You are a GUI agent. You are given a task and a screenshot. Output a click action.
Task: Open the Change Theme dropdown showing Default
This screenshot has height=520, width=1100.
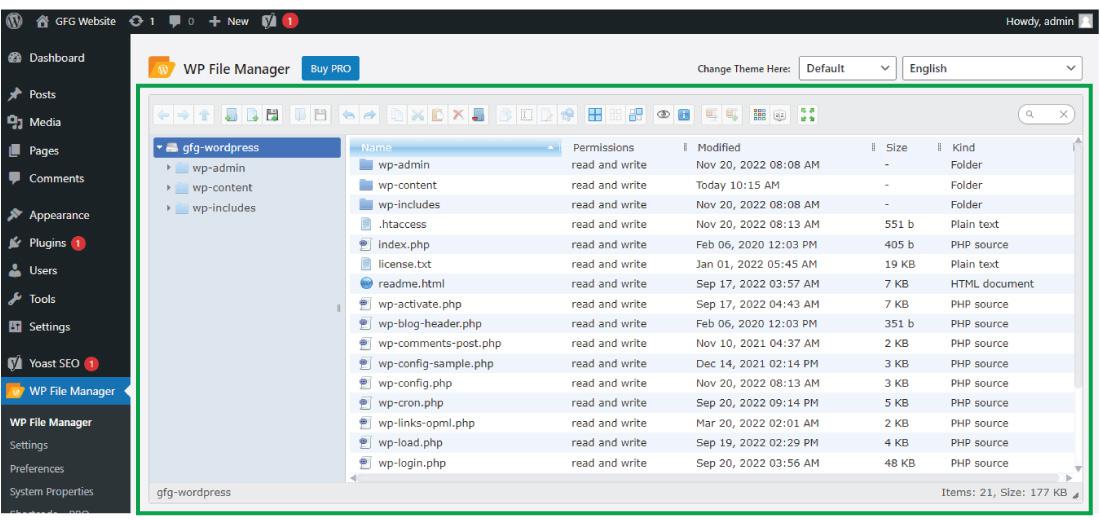tap(847, 68)
